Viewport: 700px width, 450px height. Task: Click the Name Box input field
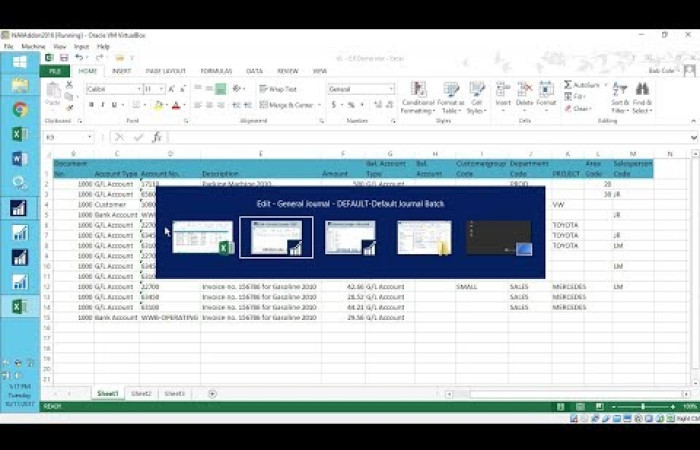click(x=65, y=137)
